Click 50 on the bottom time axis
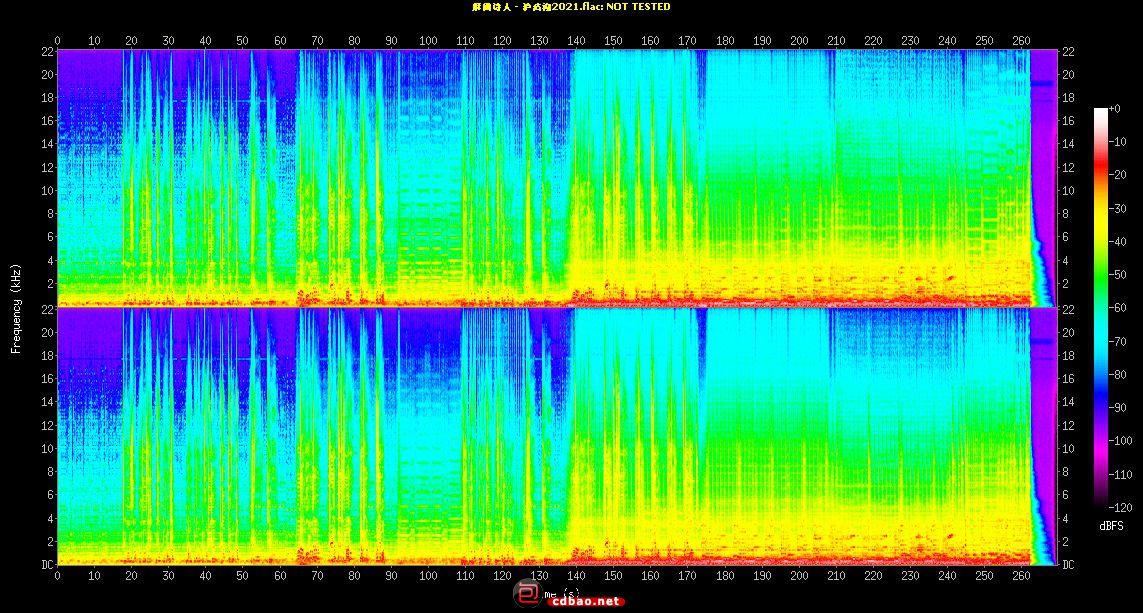The height and width of the screenshot is (613, 1143). click(243, 576)
